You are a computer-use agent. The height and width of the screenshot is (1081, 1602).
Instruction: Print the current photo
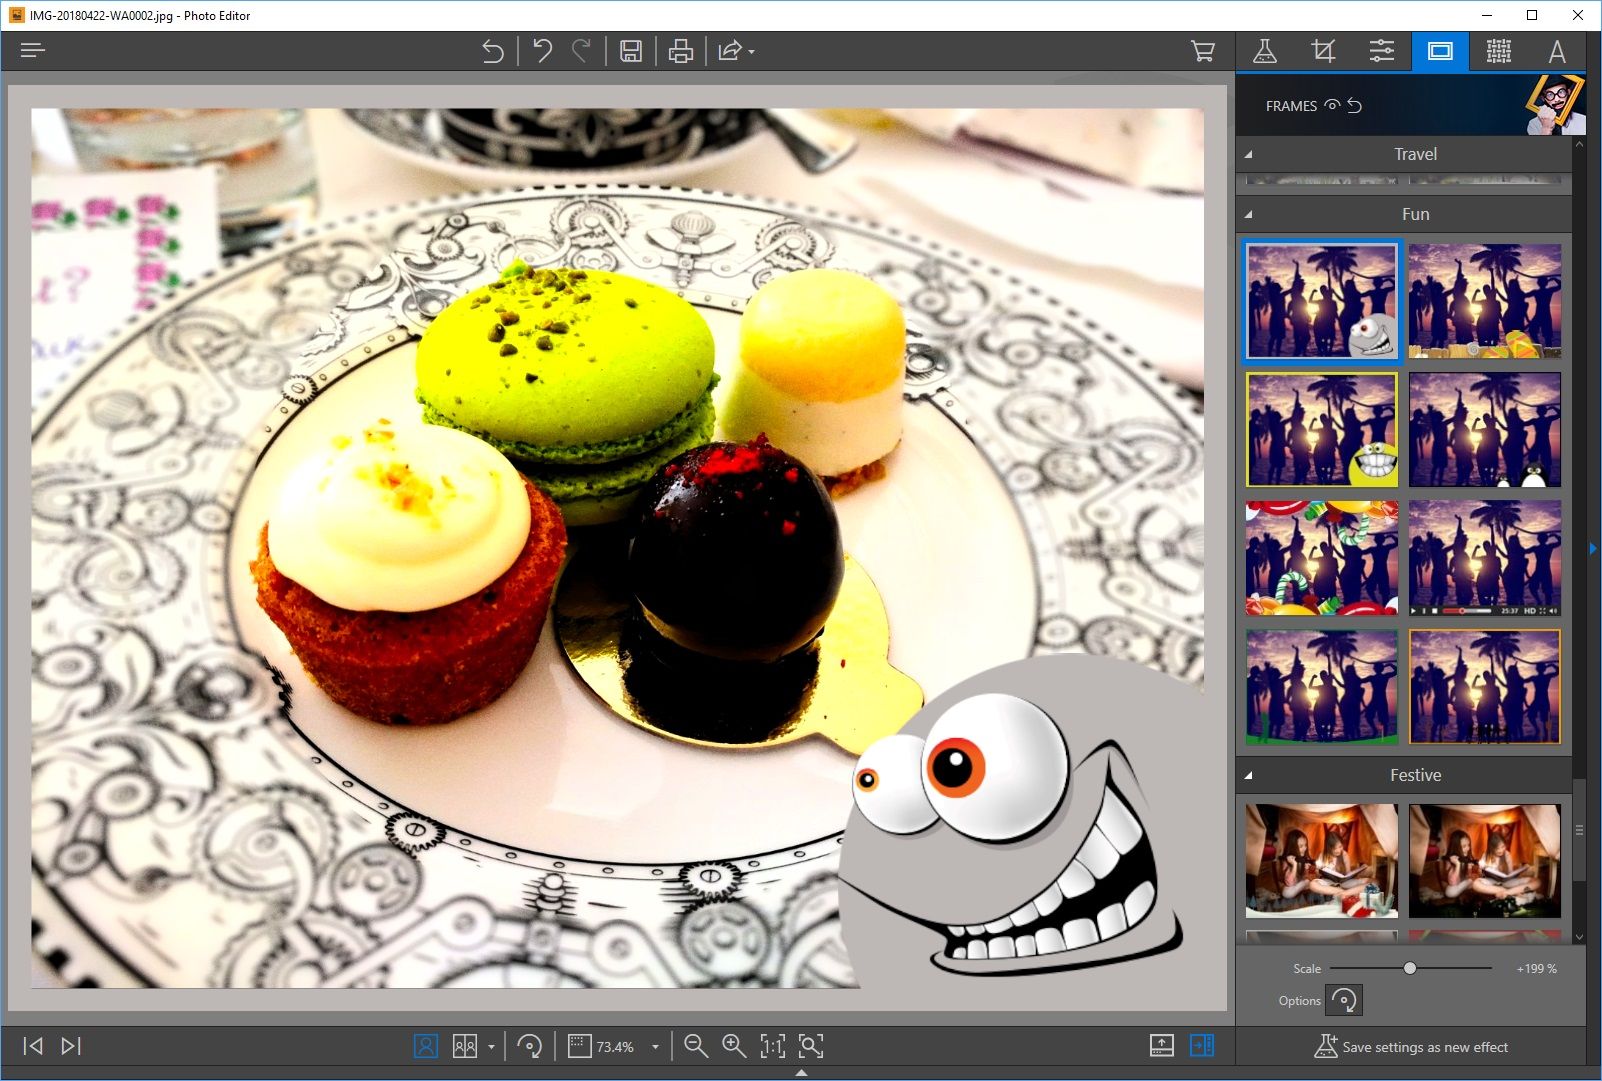tap(681, 51)
